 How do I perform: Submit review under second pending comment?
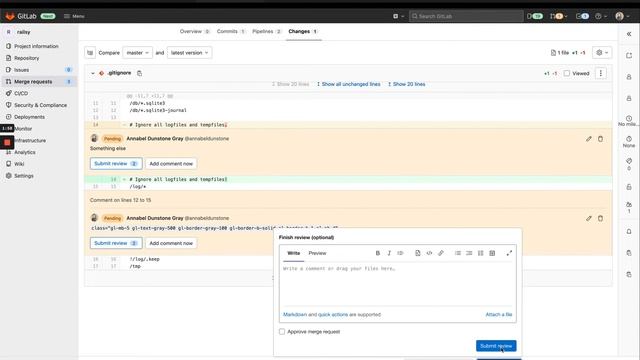pos(116,243)
